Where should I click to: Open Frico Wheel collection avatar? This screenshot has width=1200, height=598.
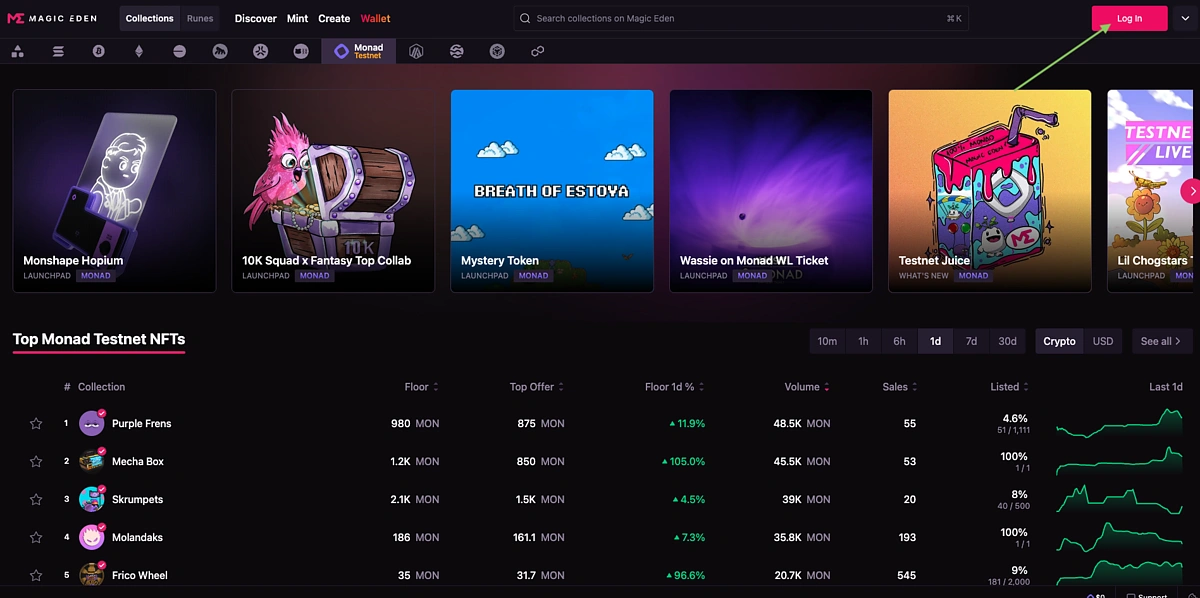[x=92, y=575]
